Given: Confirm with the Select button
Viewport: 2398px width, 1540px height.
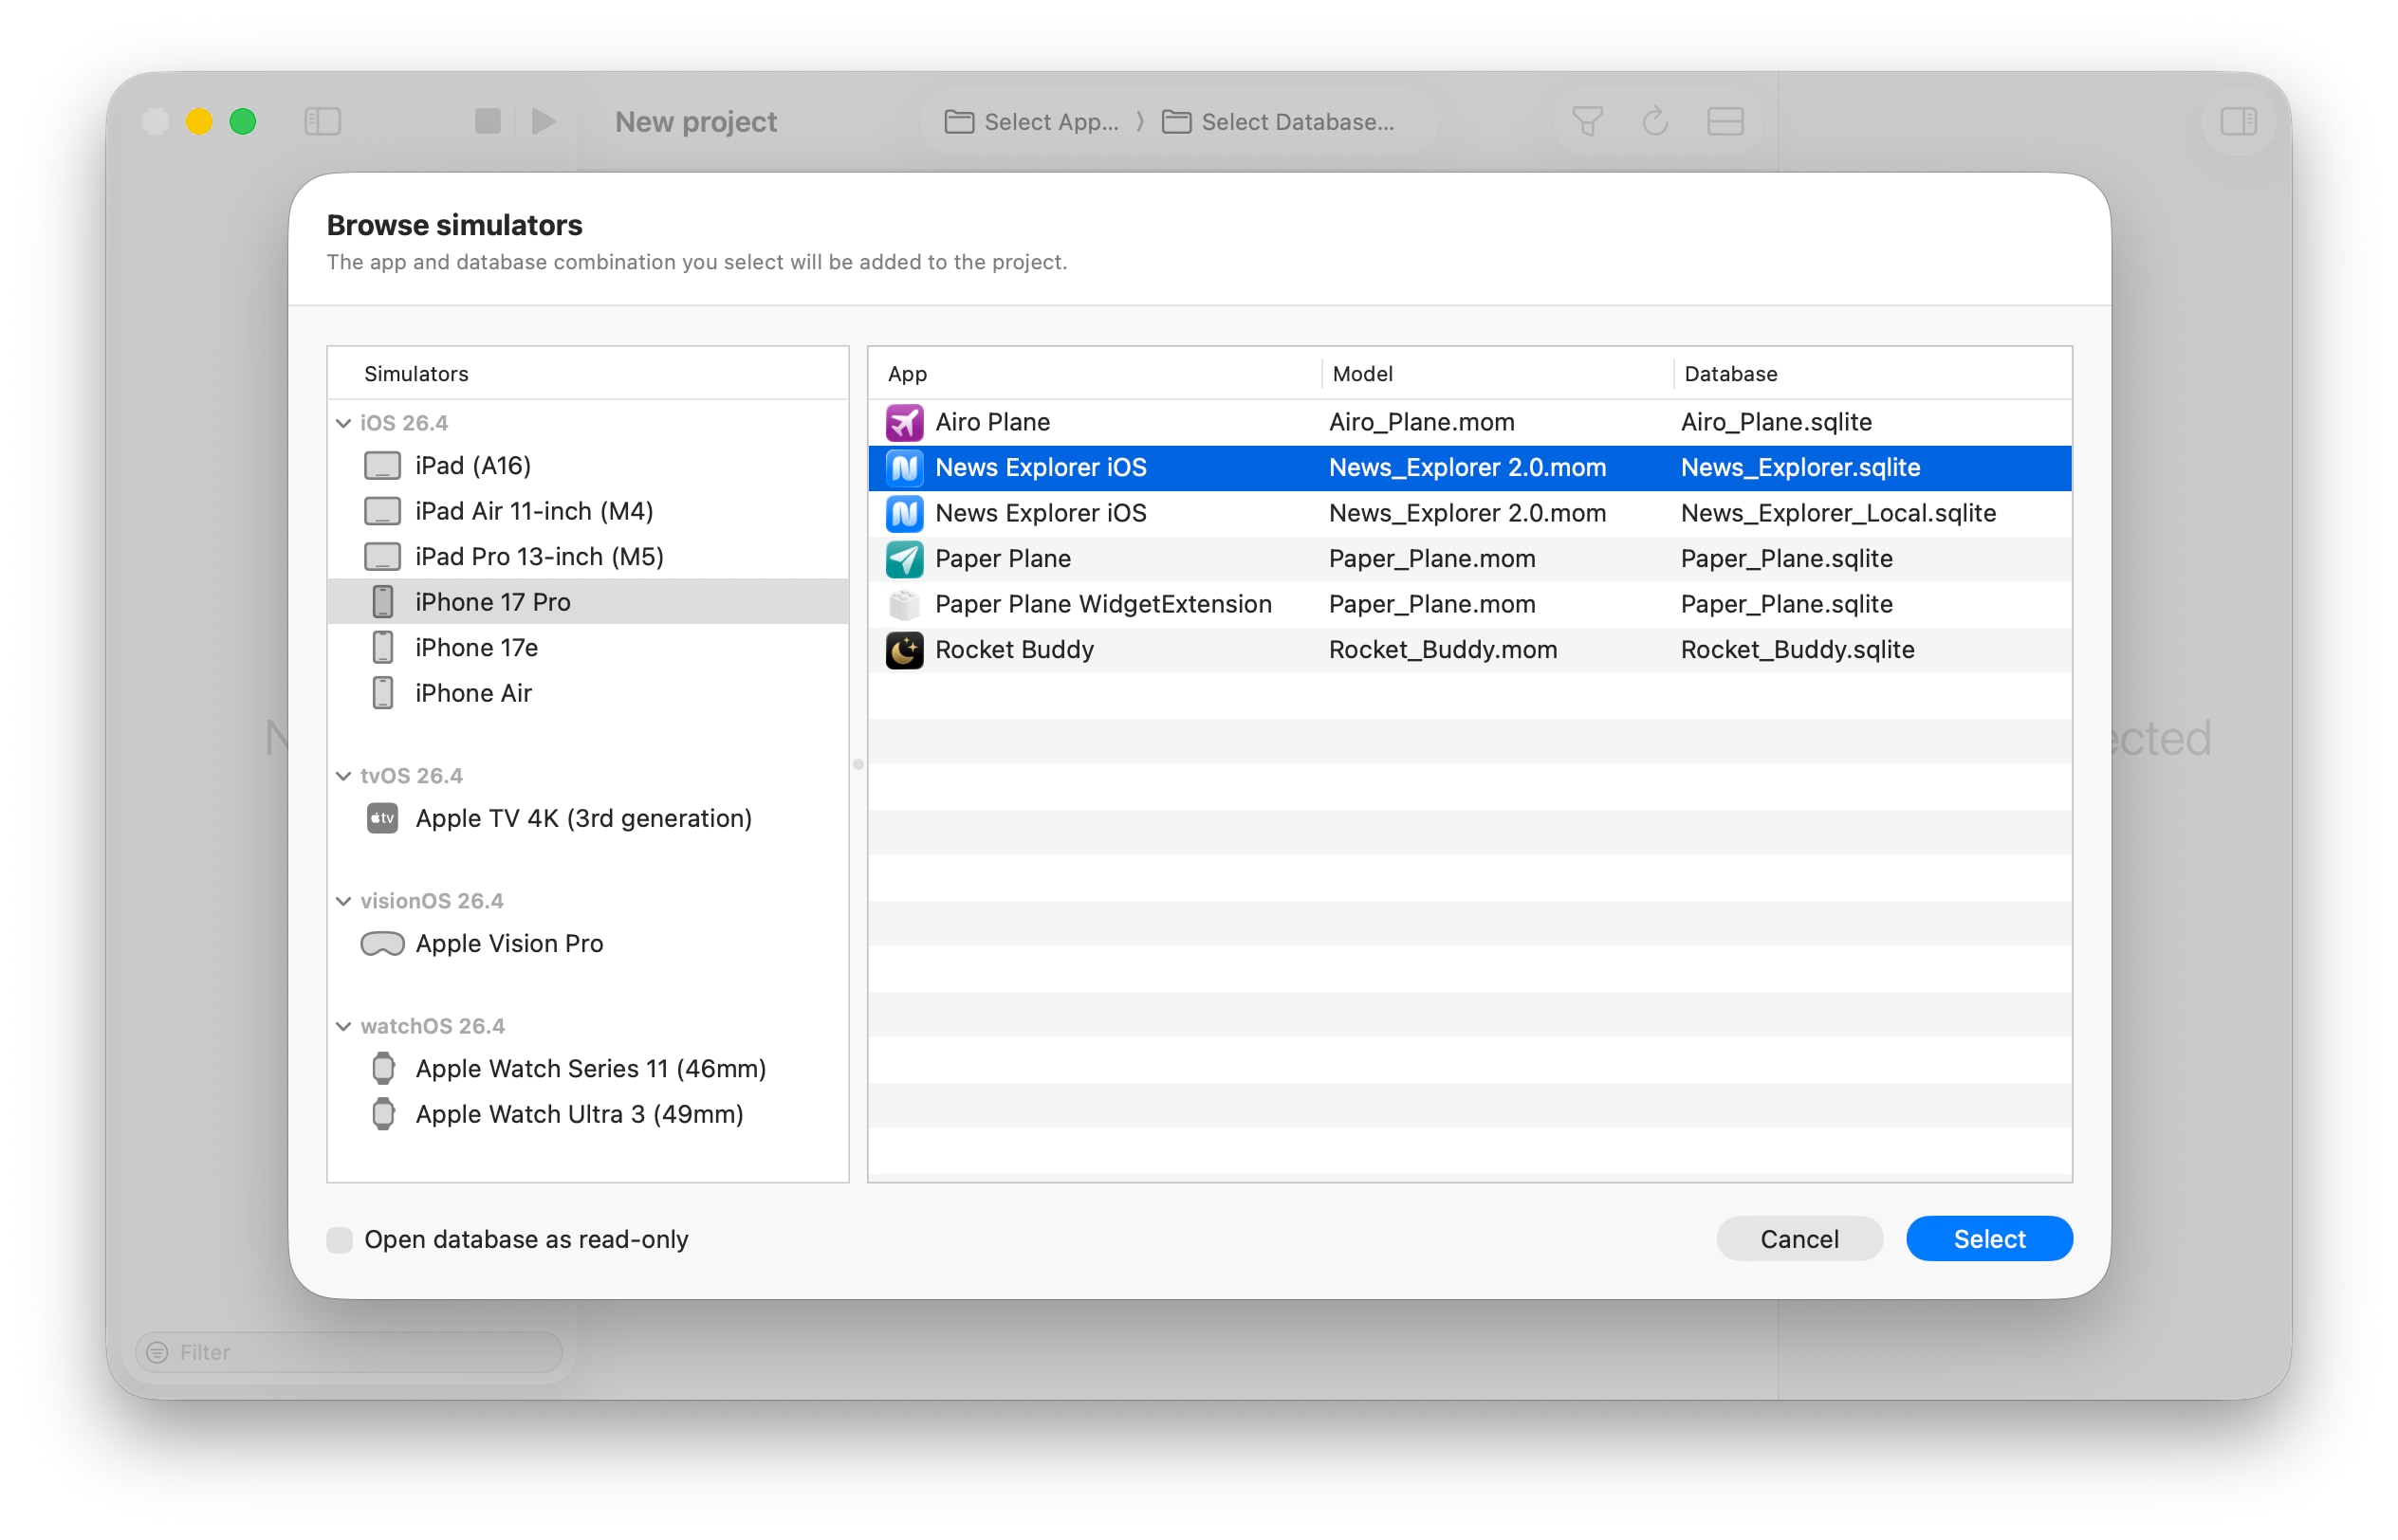Looking at the screenshot, I should click(x=1989, y=1239).
